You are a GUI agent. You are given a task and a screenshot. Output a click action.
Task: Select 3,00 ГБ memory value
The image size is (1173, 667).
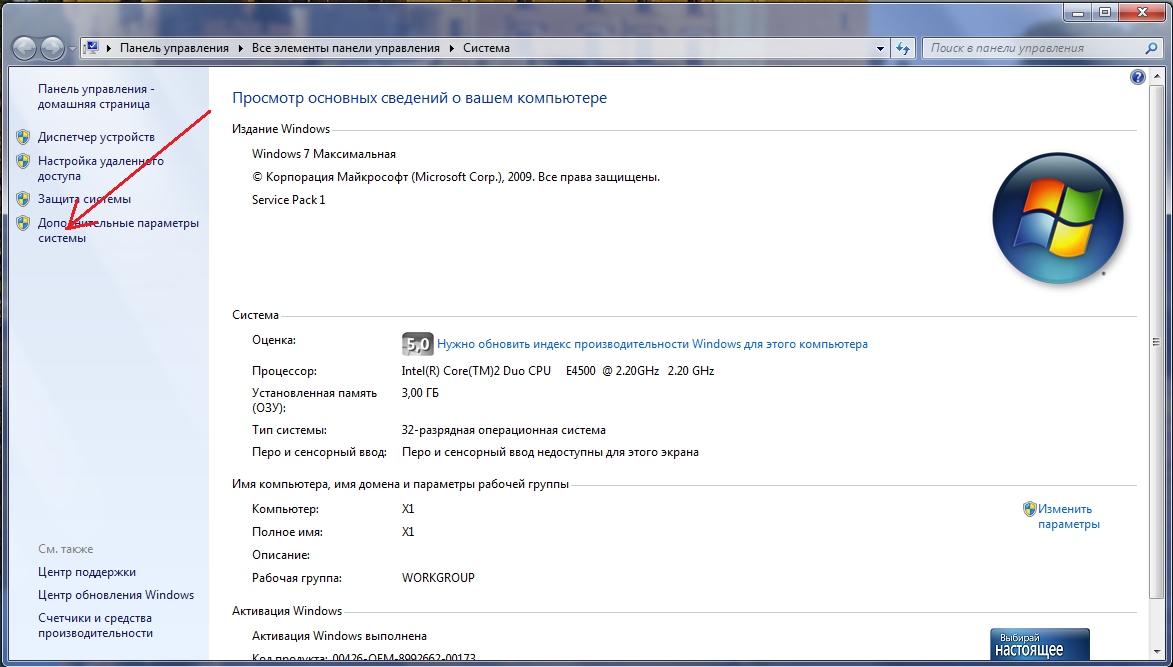(x=420, y=393)
